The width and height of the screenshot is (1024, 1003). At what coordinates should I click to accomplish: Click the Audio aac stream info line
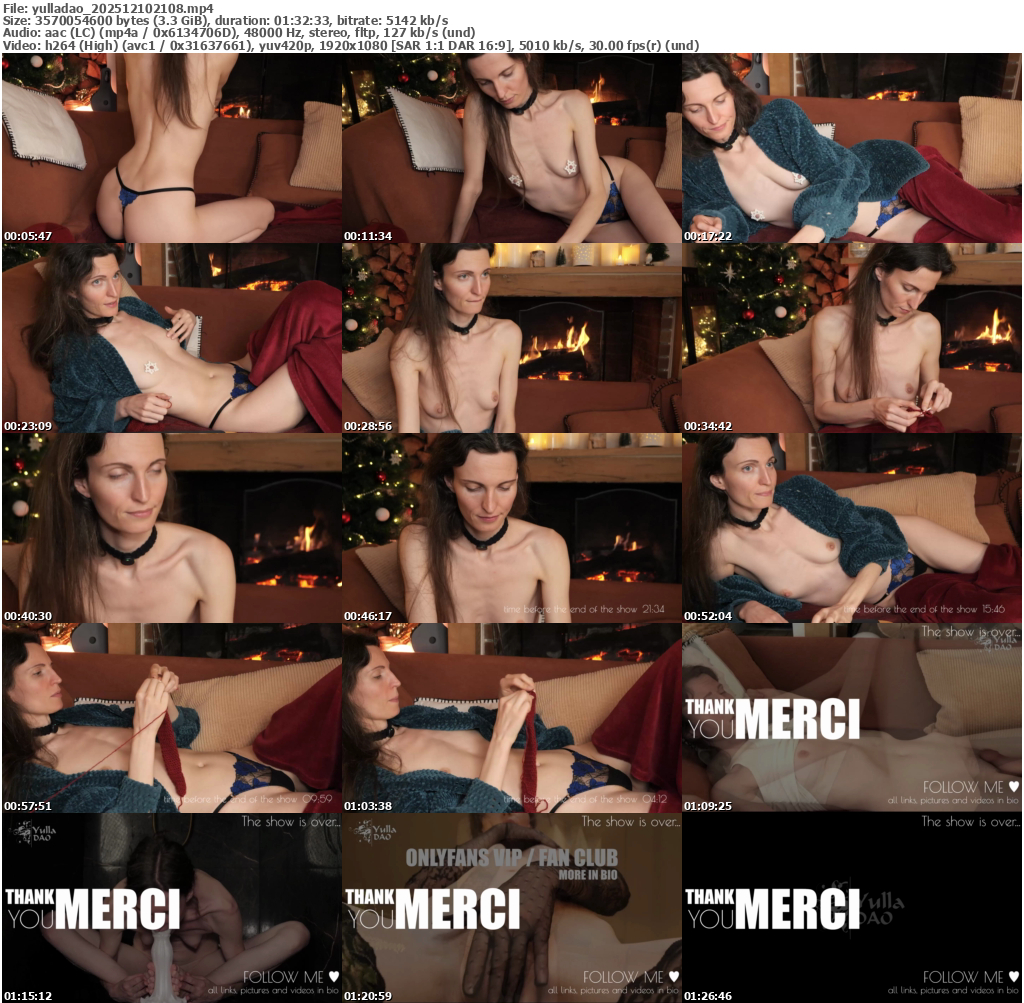(239, 33)
